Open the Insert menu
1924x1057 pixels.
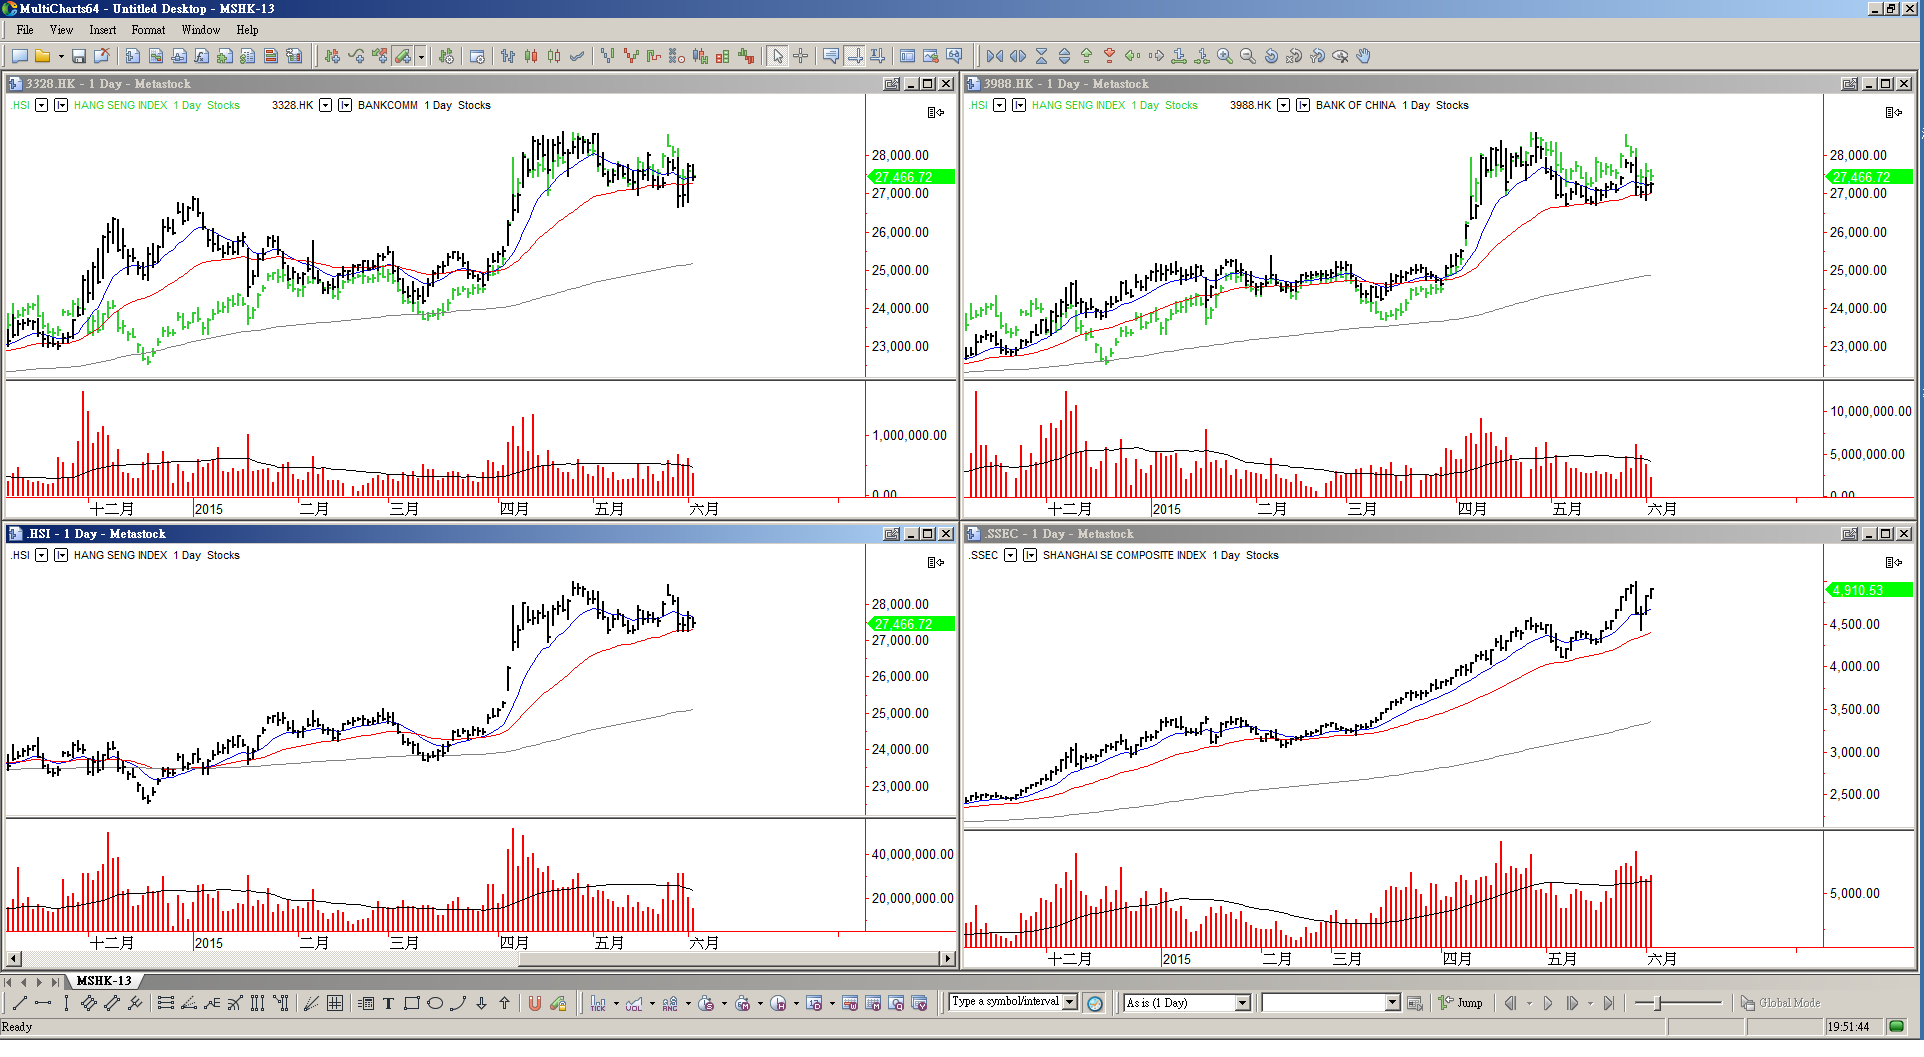pos(102,30)
